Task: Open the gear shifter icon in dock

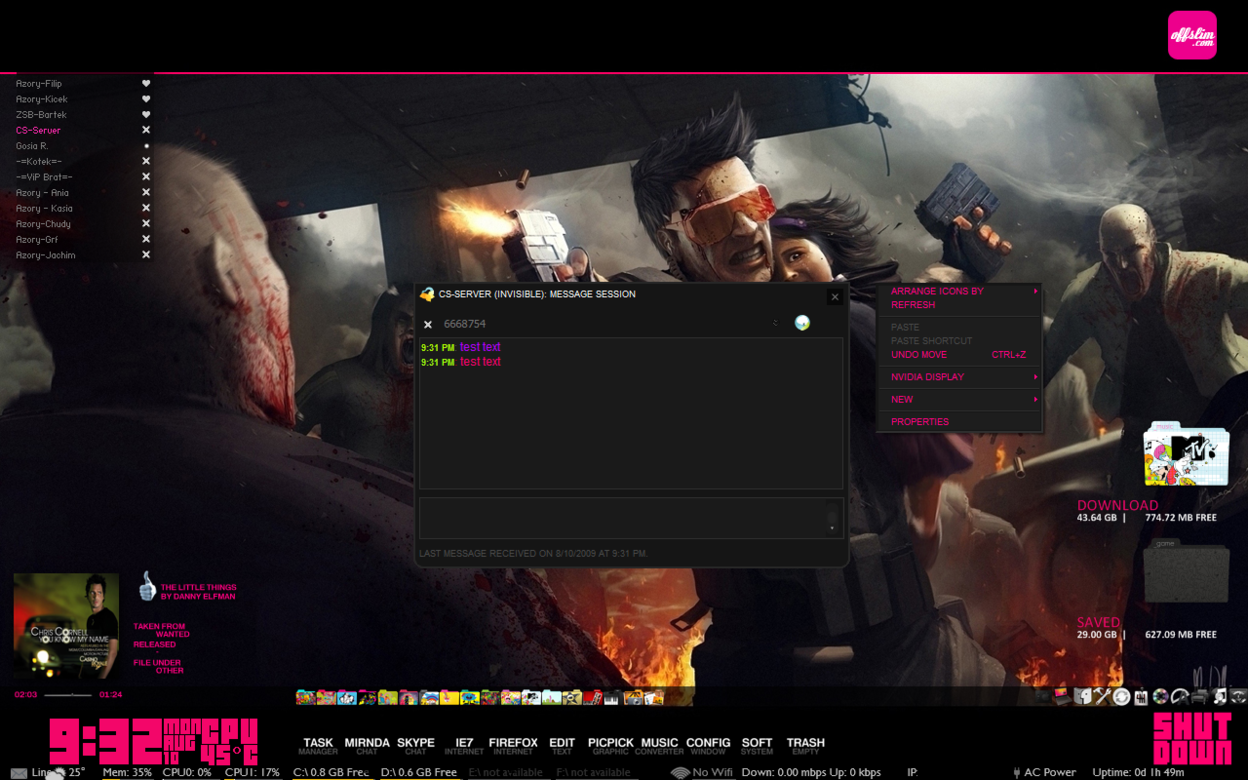Action: click(x=1141, y=697)
